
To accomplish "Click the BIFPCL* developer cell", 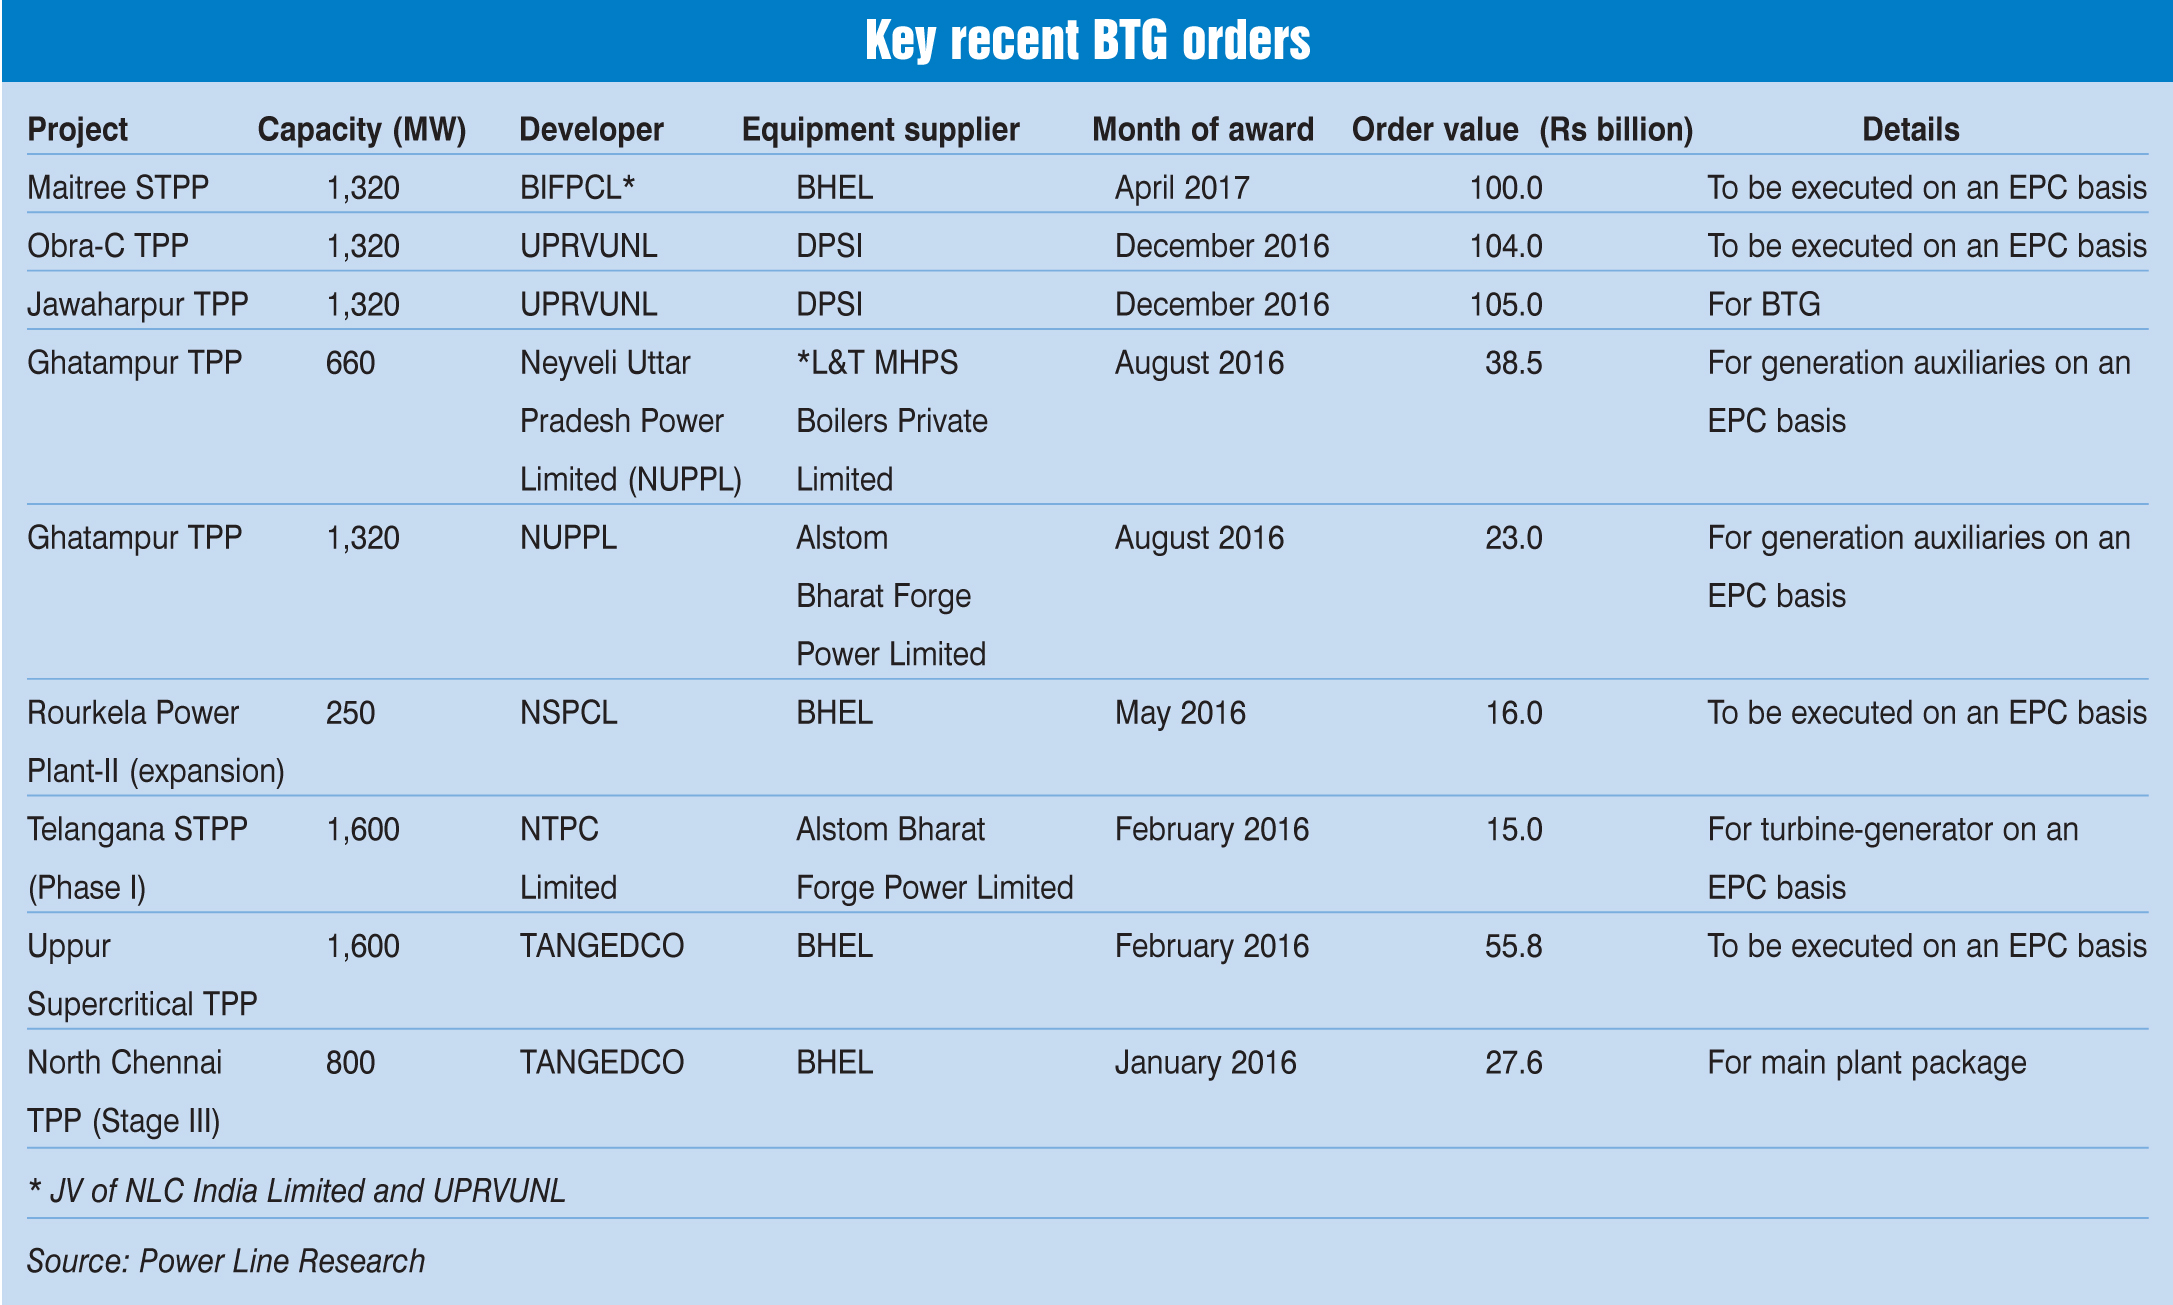I will [577, 187].
